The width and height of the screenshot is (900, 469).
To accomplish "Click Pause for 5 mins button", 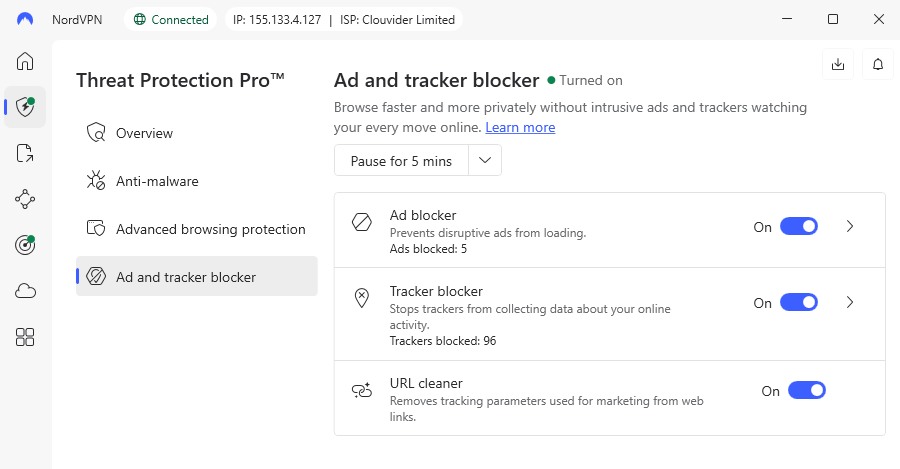I will [401, 160].
